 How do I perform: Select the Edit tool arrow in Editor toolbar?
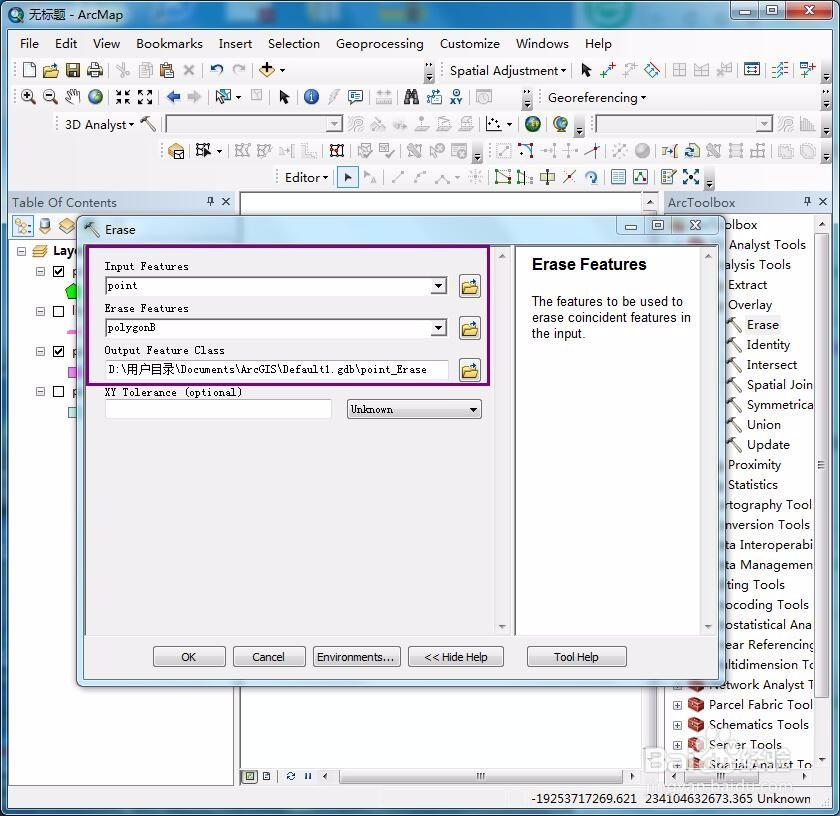(348, 177)
